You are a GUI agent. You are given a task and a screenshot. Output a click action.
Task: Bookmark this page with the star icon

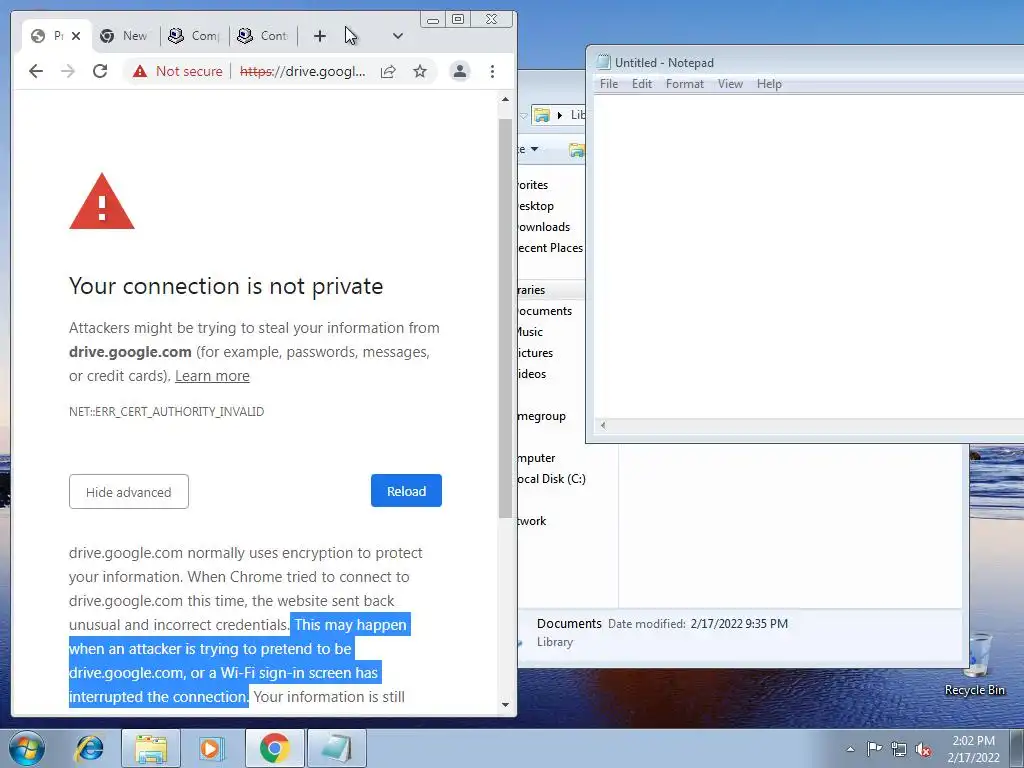(x=420, y=71)
